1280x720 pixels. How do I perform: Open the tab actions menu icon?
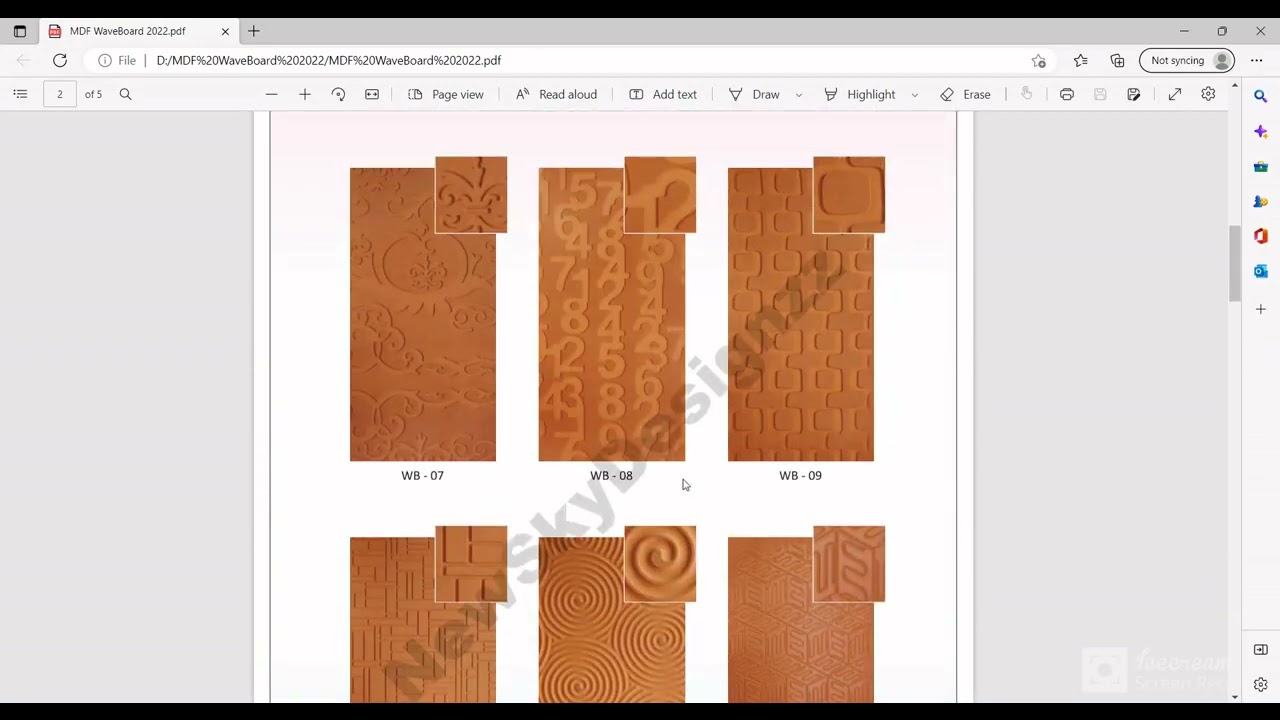pyautogui.click(x=19, y=31)
